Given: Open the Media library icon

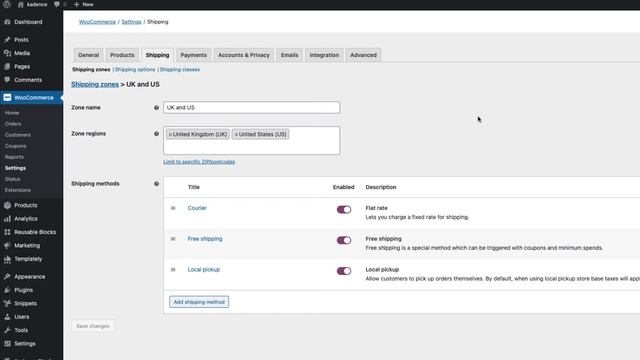Looking at the screenshot, I should (x=7, y=53).
